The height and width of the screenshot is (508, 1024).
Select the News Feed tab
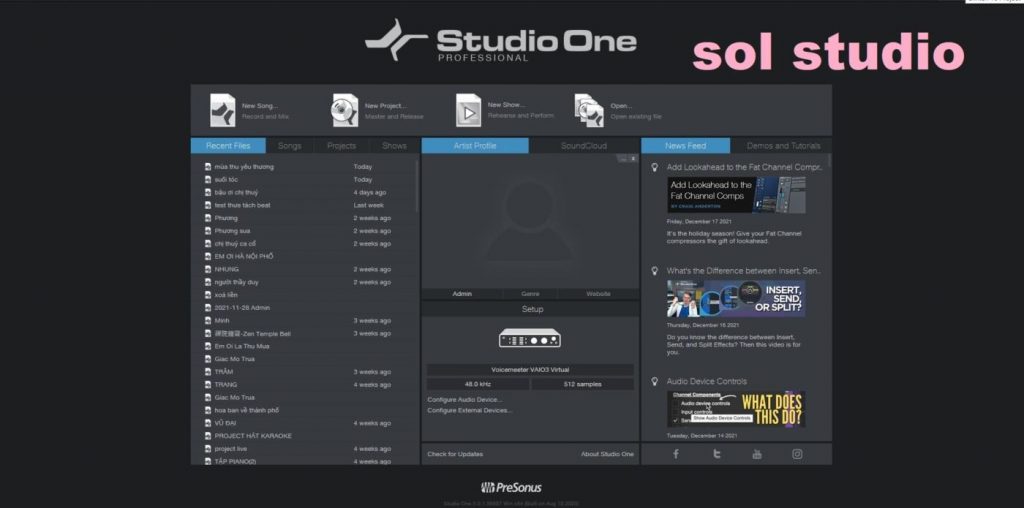[x=685, y=146]
